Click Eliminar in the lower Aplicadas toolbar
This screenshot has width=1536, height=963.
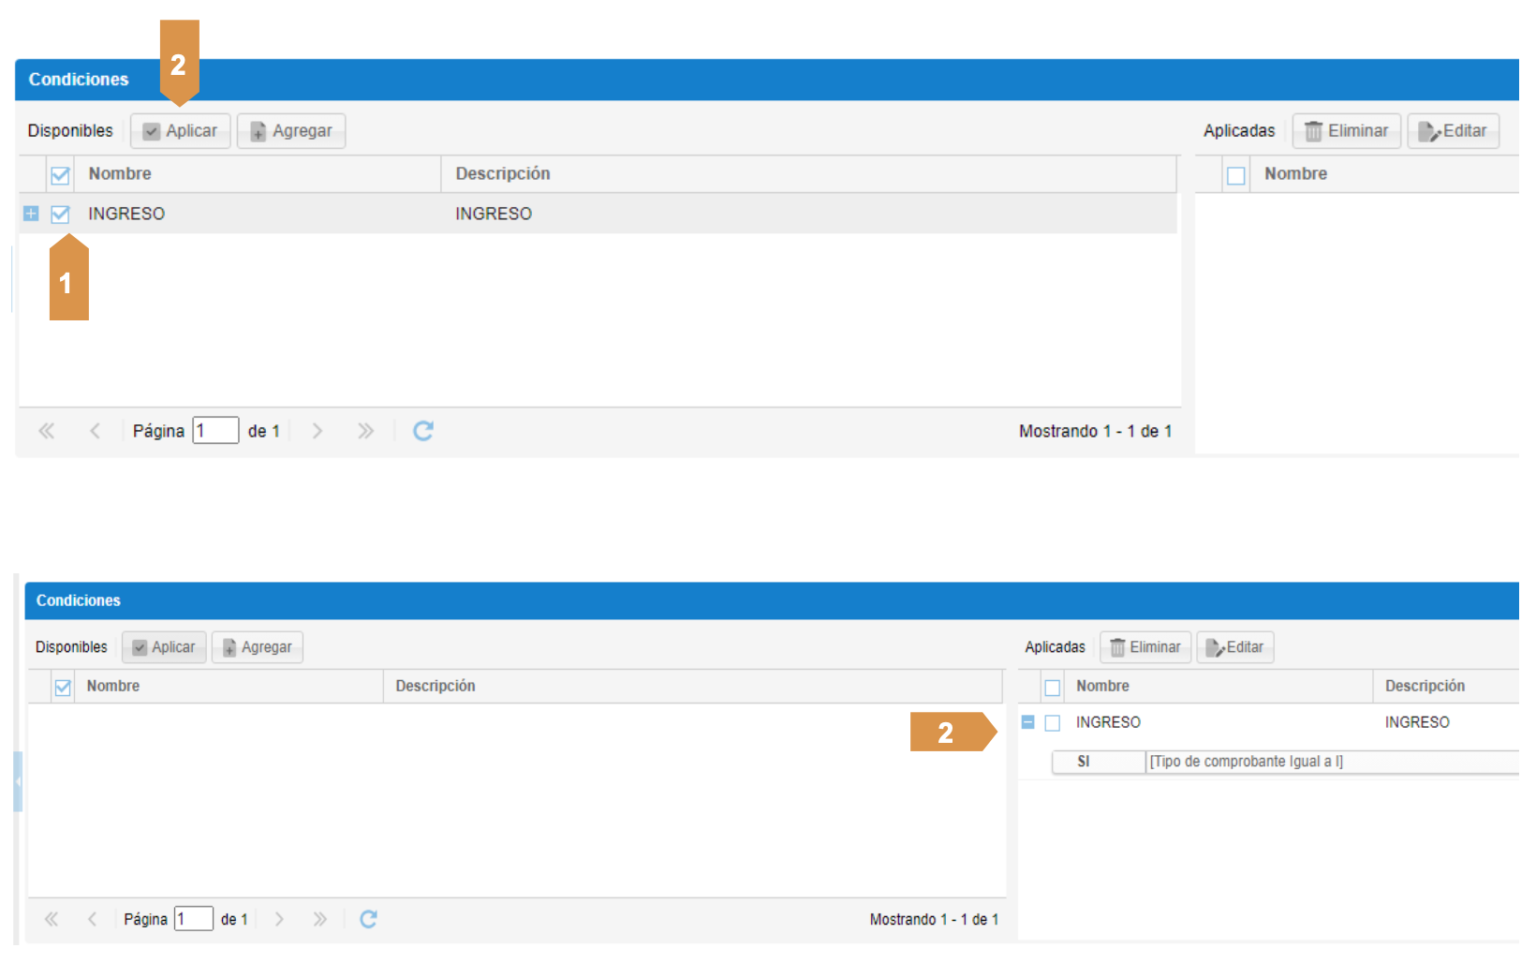coord(1145,647)
